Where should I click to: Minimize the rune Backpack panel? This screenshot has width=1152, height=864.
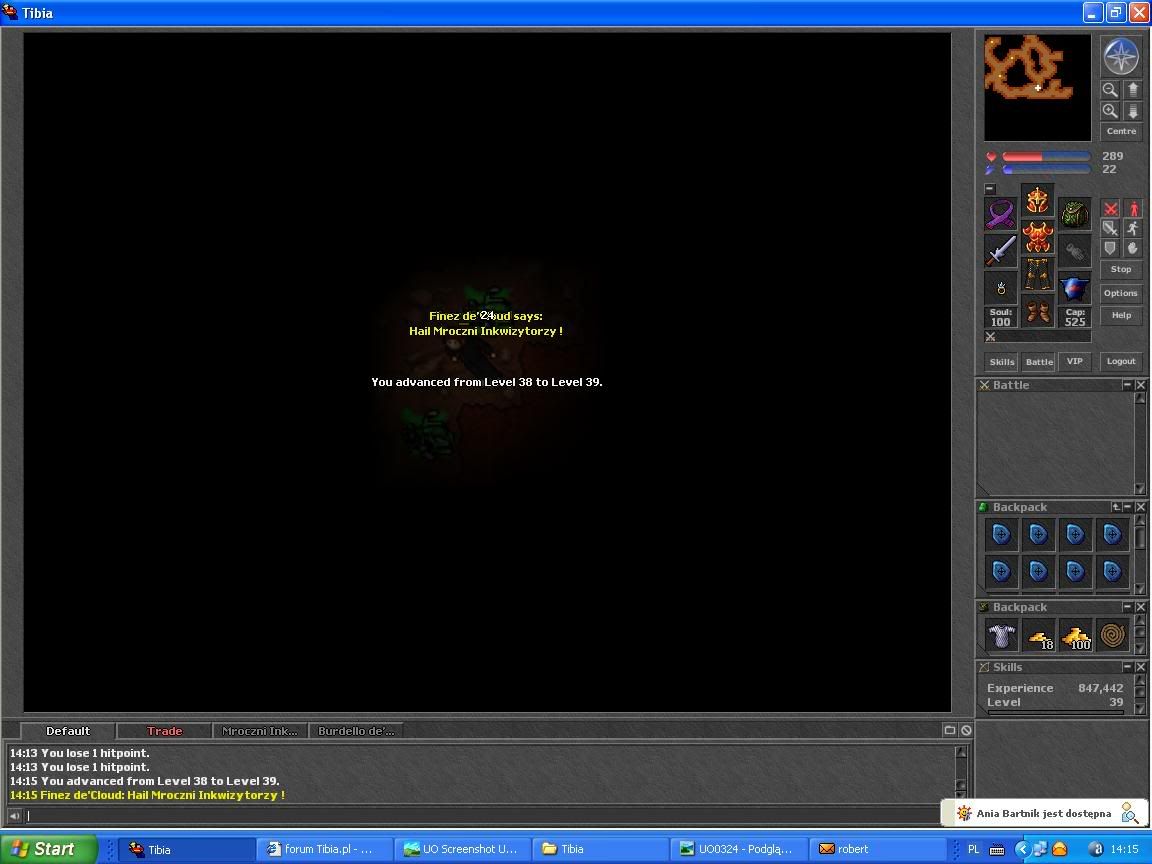click(1128, 507)
